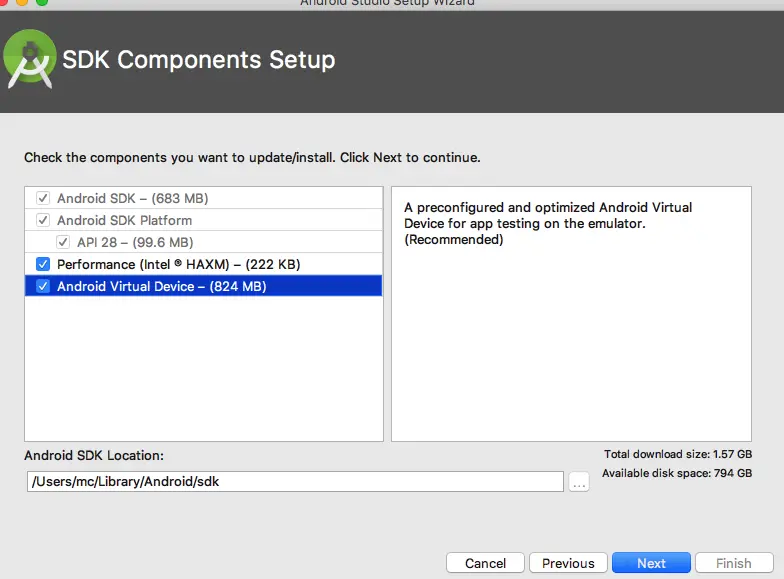Toggle the Android SDK Platform checkbox
The image size is (784, 579).
click(x=43, y=220)
